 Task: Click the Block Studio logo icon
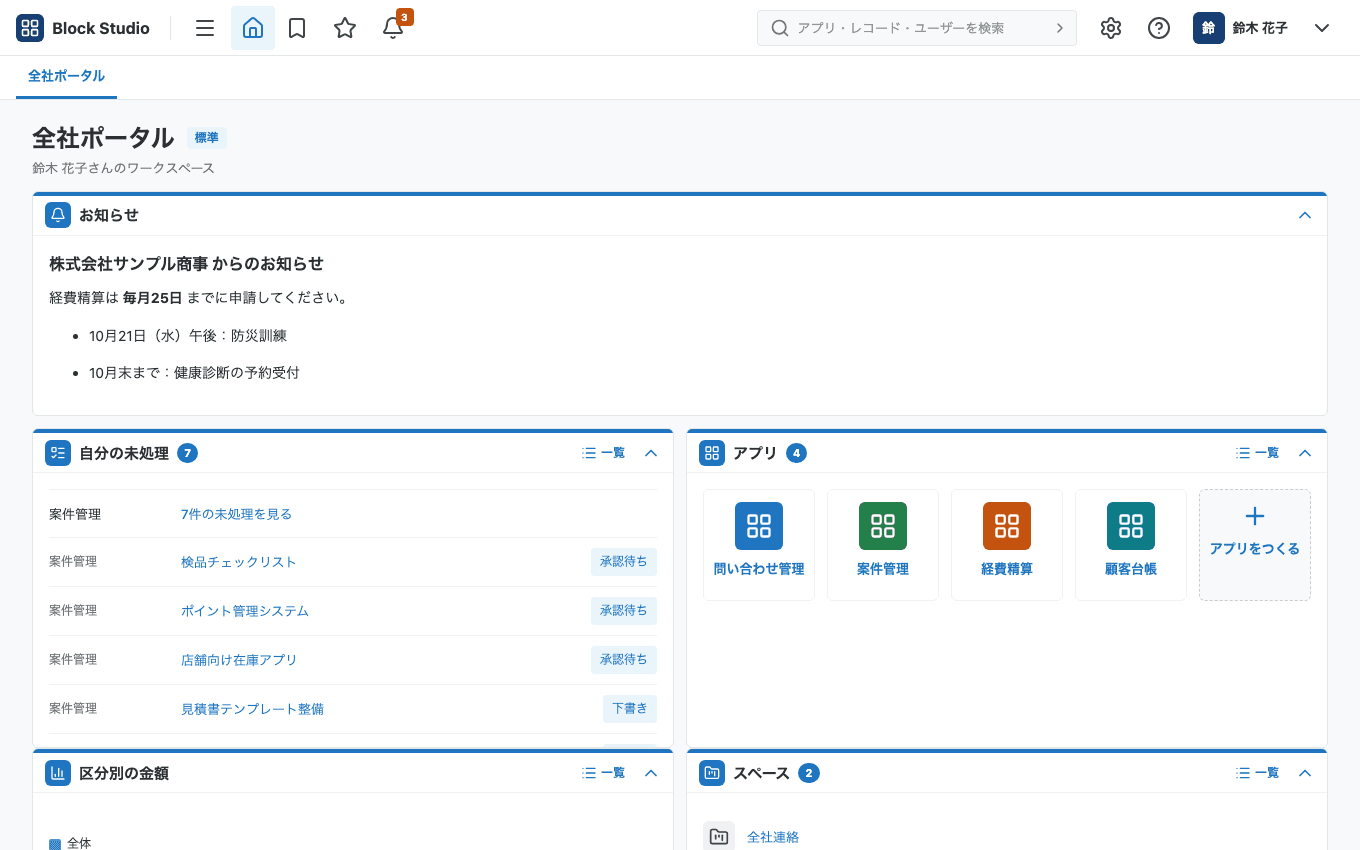[30, 28]
